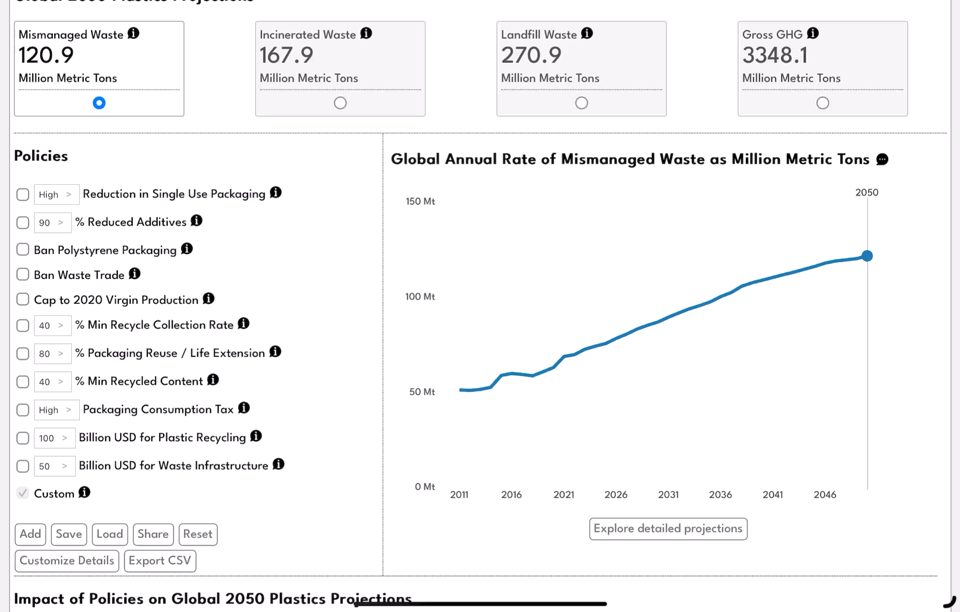960x612 pixels.
Task: Open the 100 Billion USD Plastic Recycling selector
Action: click(55, 437)
